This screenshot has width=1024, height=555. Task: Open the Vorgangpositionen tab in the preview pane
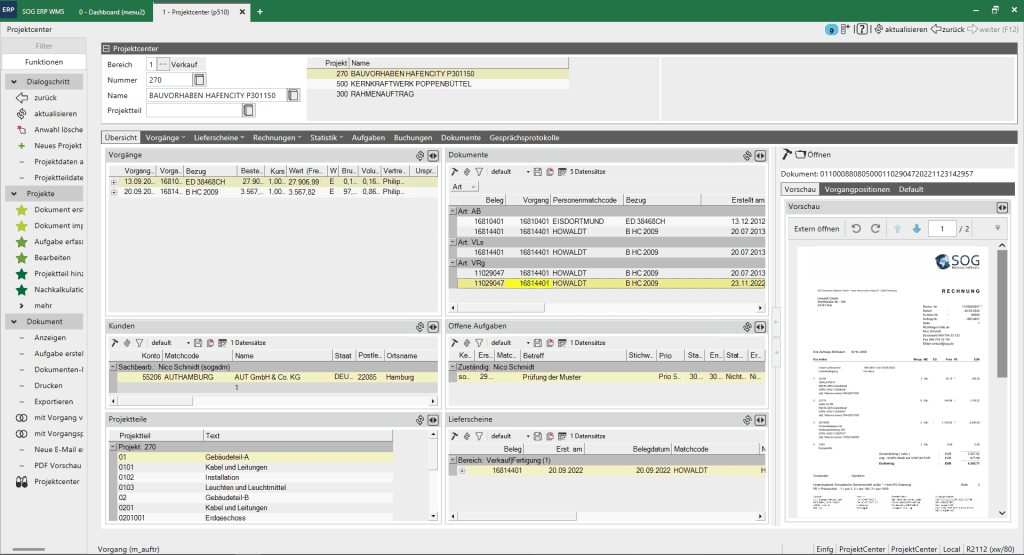[857, 189]
